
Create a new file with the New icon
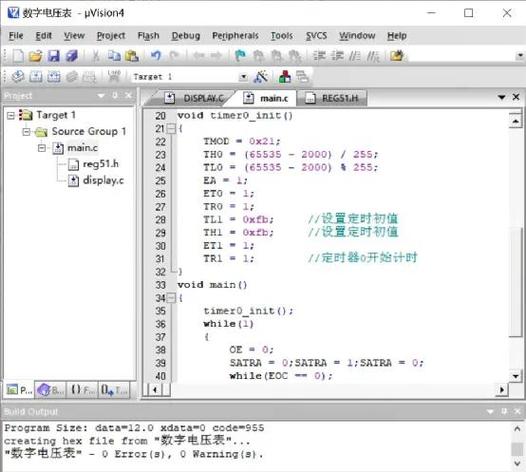tap(18, 56)
